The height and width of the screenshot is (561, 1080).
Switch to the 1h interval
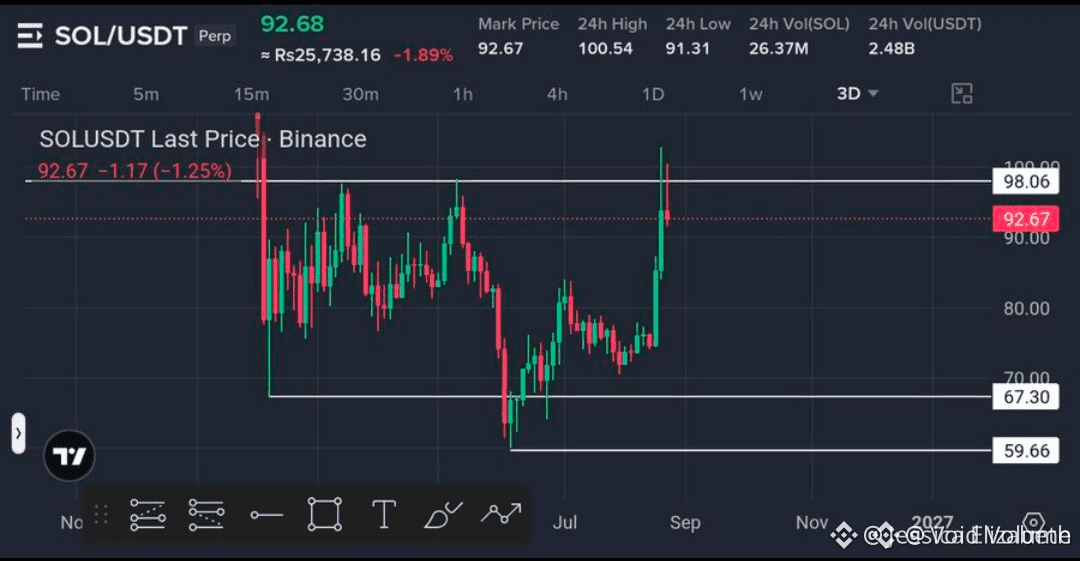[463, 94]
